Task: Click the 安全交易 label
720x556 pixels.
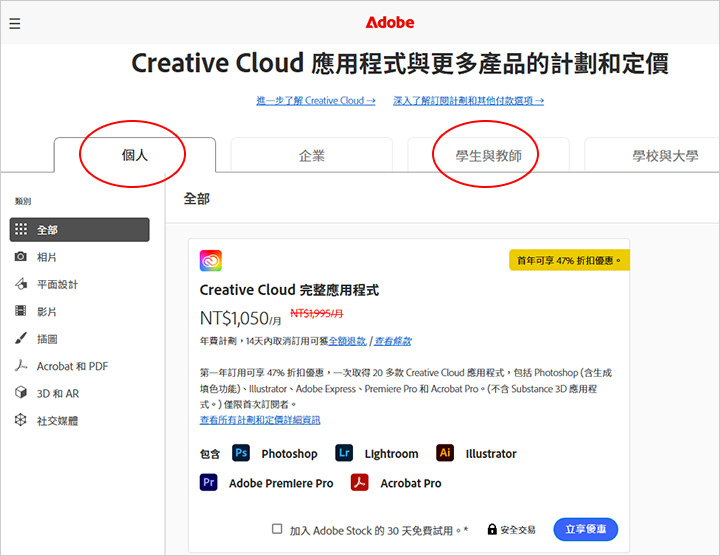Action: tap(518, 530)
